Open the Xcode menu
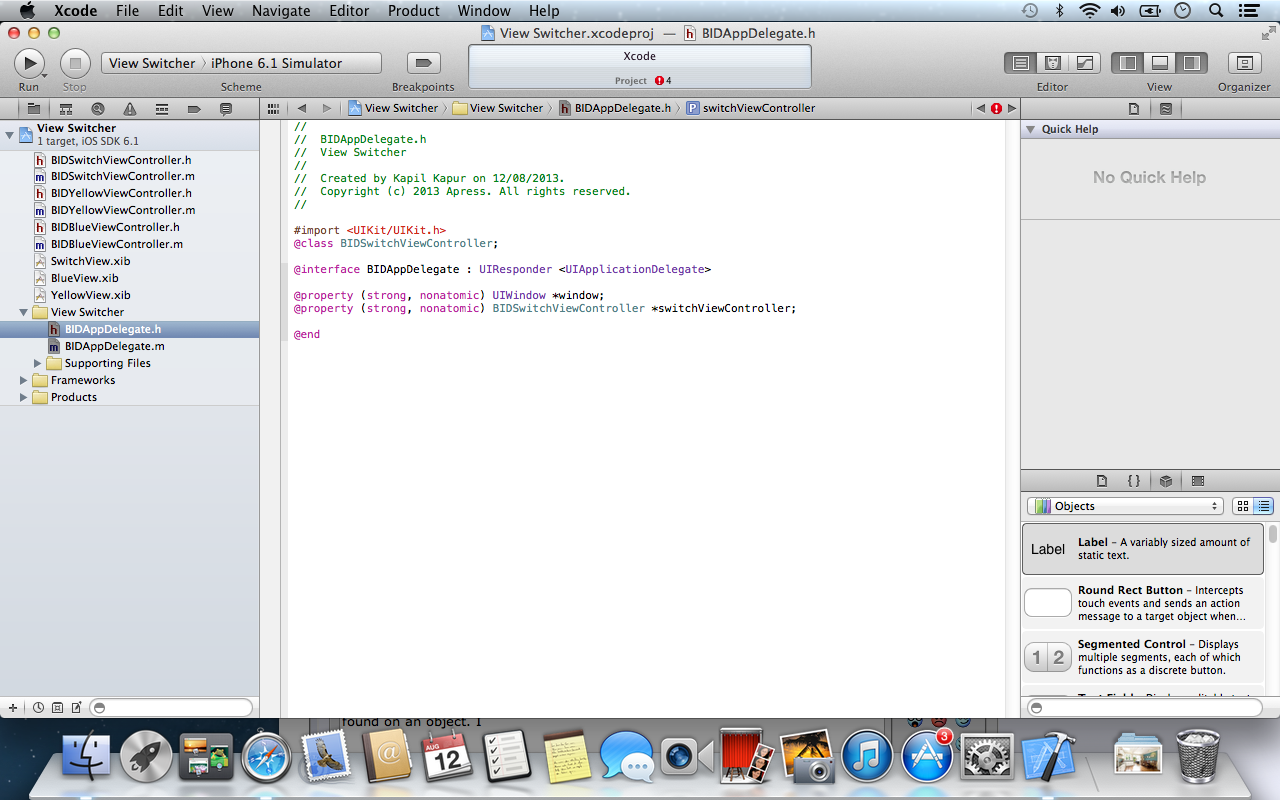Screen dimensions: 1280x800 75,11
